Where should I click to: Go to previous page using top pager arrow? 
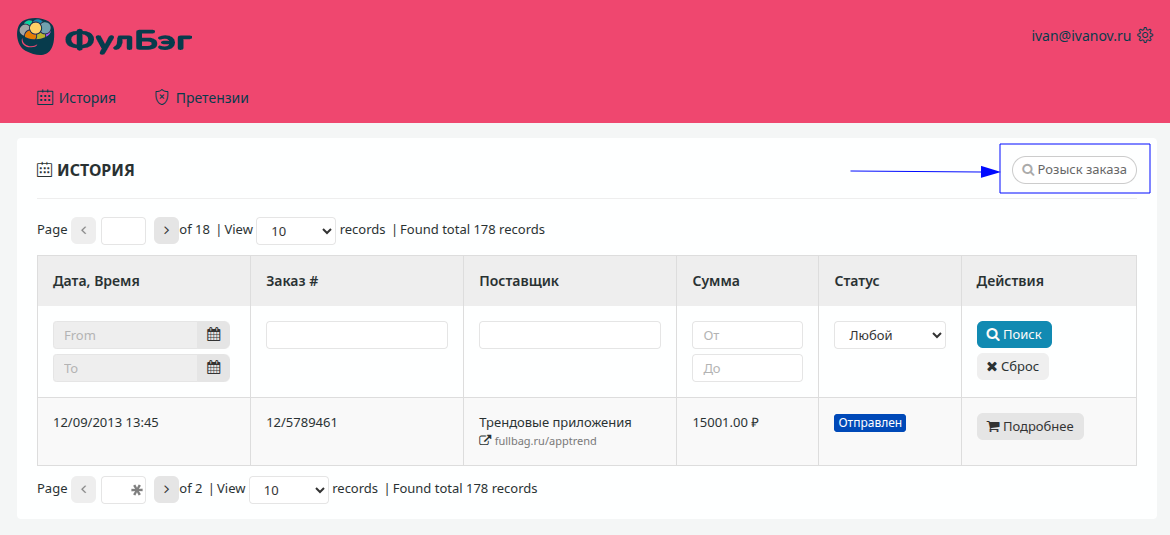pyautogui.click(x=84, y=230)
